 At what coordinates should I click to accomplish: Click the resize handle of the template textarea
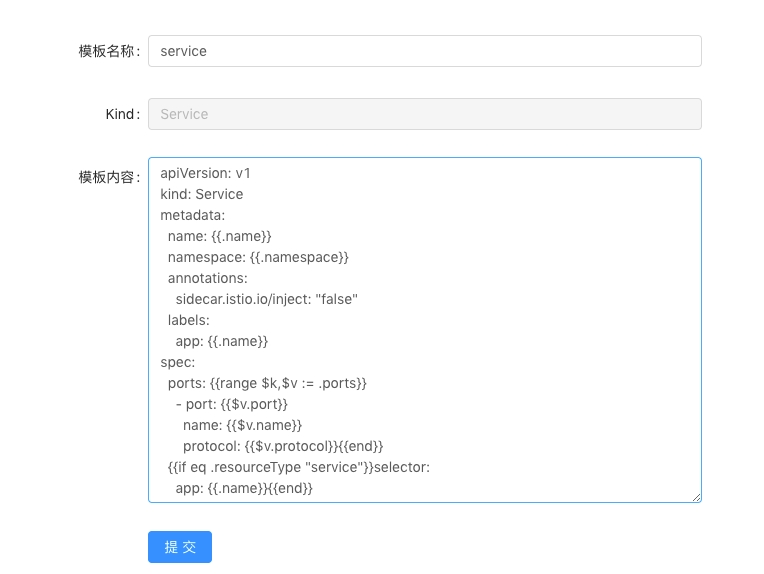click(695, 496)
